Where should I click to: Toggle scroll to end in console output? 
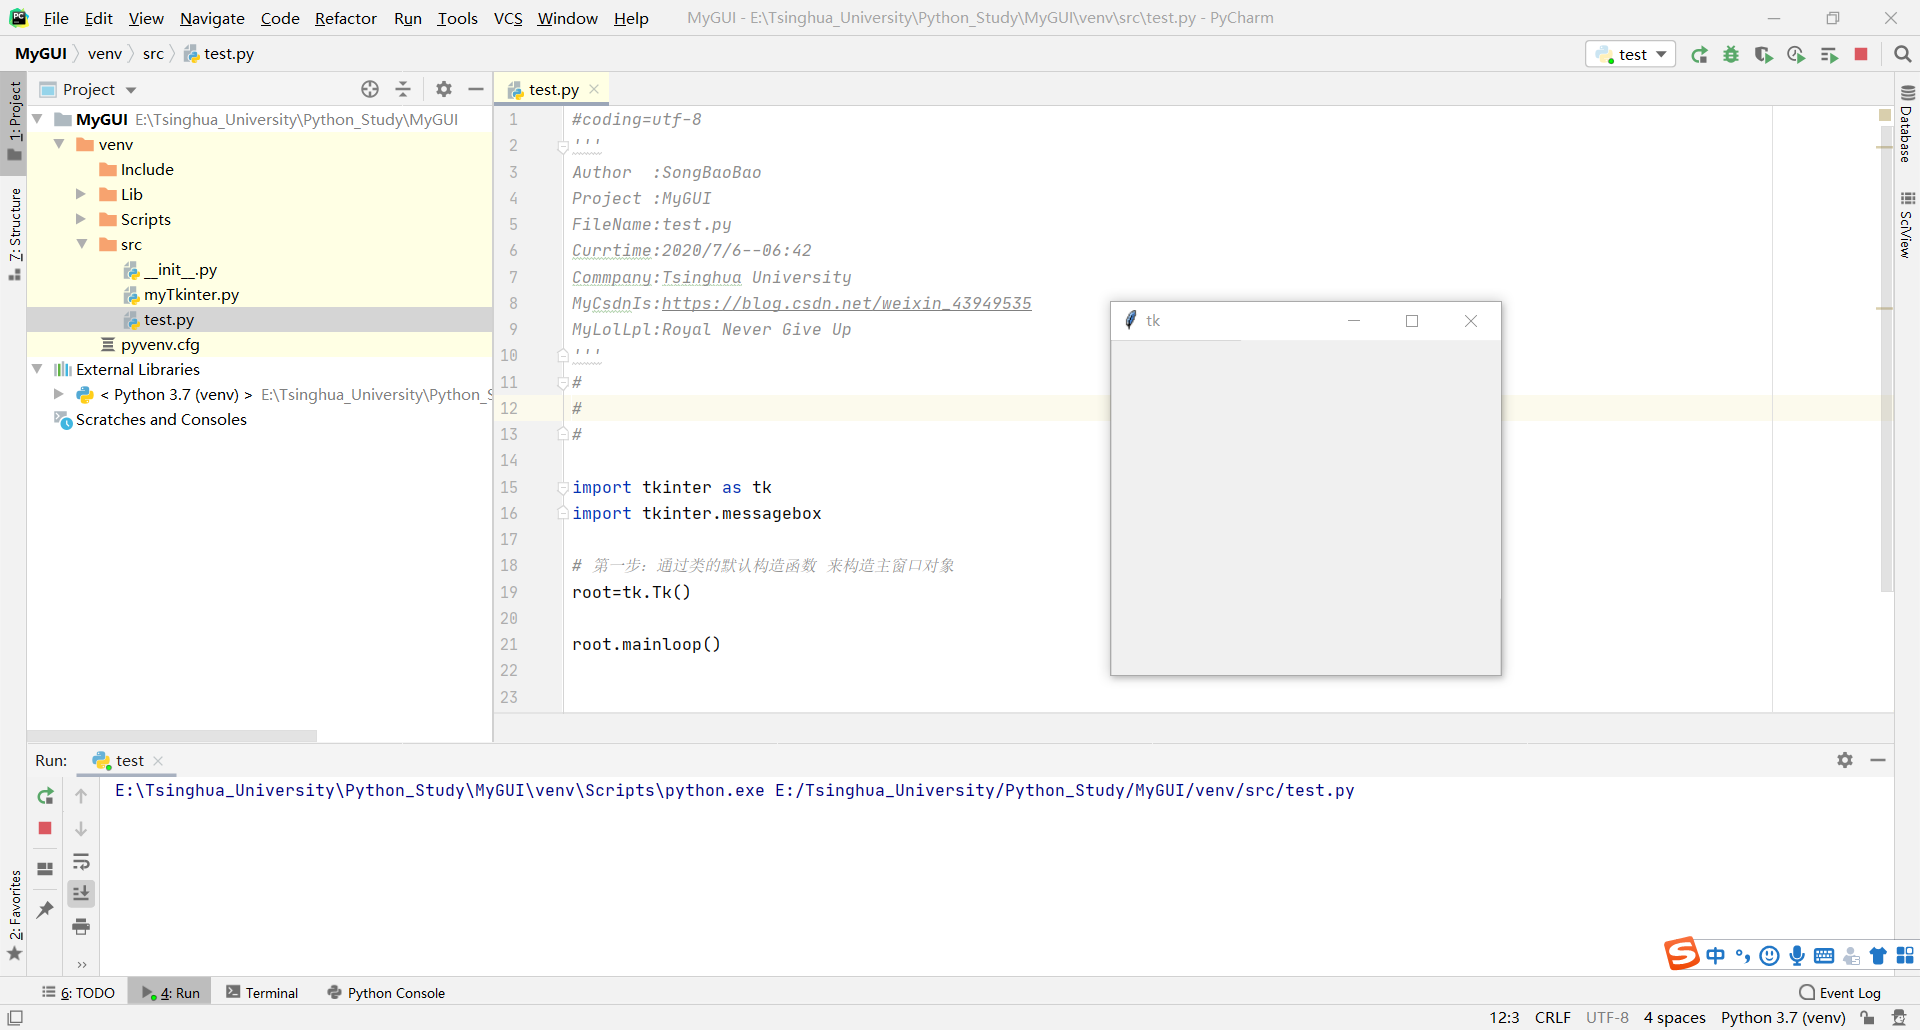coord(81,893)
